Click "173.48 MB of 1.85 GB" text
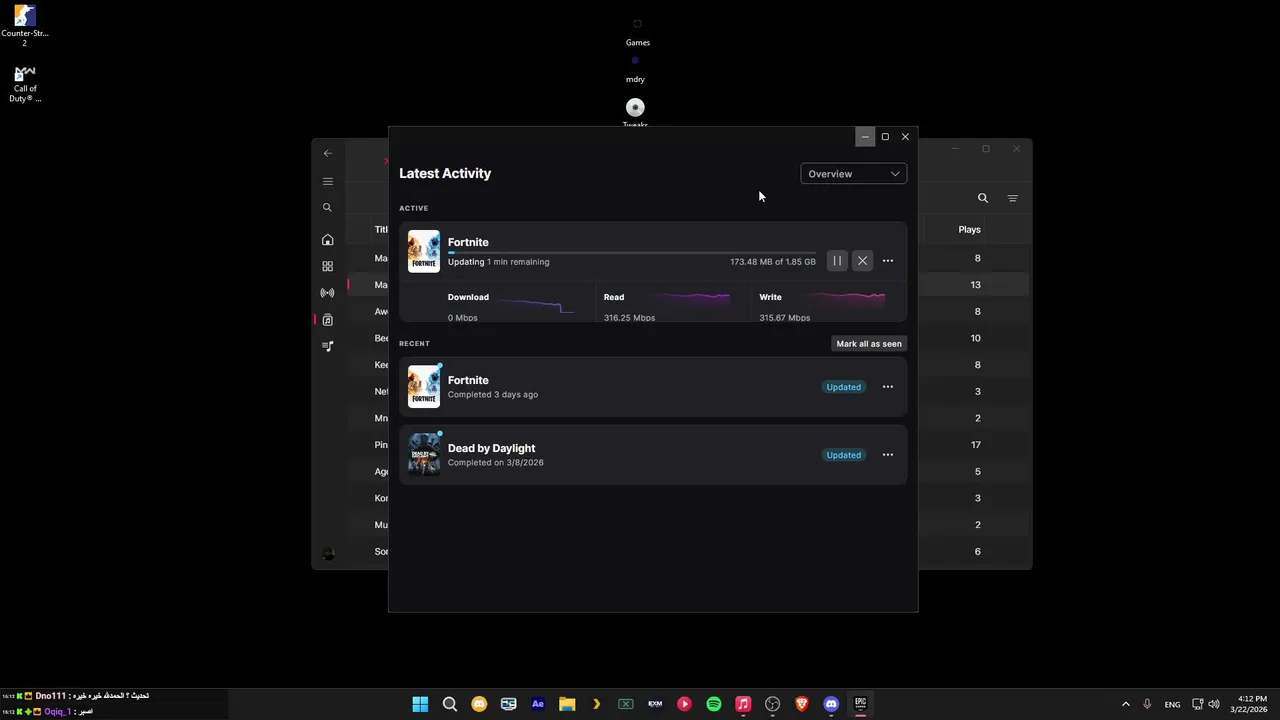This screenshot has width=1280, height=720. (772, 262)
